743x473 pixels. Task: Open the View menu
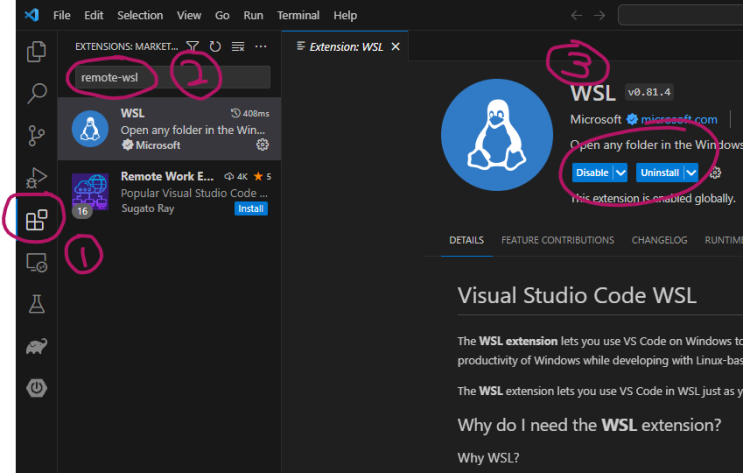(189, 15)
